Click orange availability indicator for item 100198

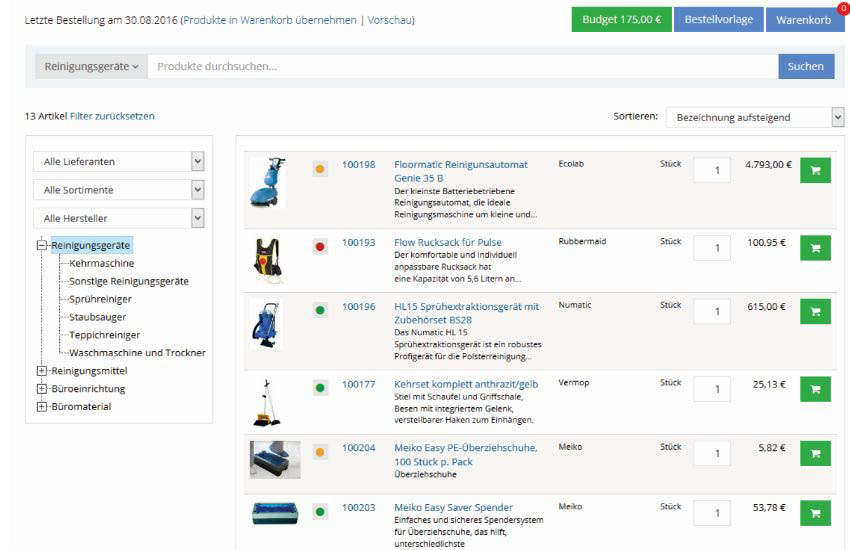coord(320,169)
